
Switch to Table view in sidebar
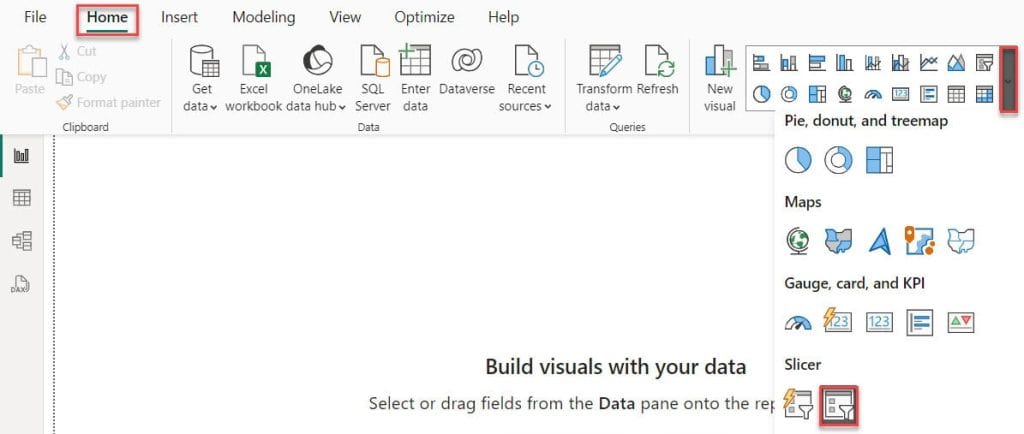pyautogui.click(x=22, y=198)
